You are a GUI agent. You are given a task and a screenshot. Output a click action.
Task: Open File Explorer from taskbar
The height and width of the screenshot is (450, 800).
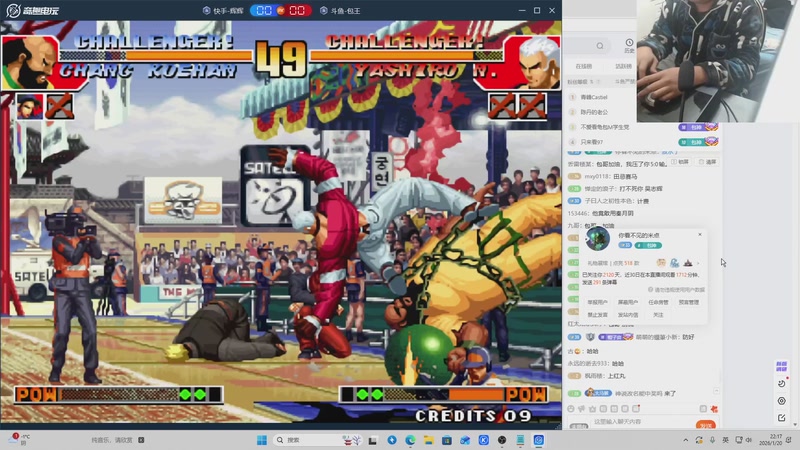tap(429, 440)
